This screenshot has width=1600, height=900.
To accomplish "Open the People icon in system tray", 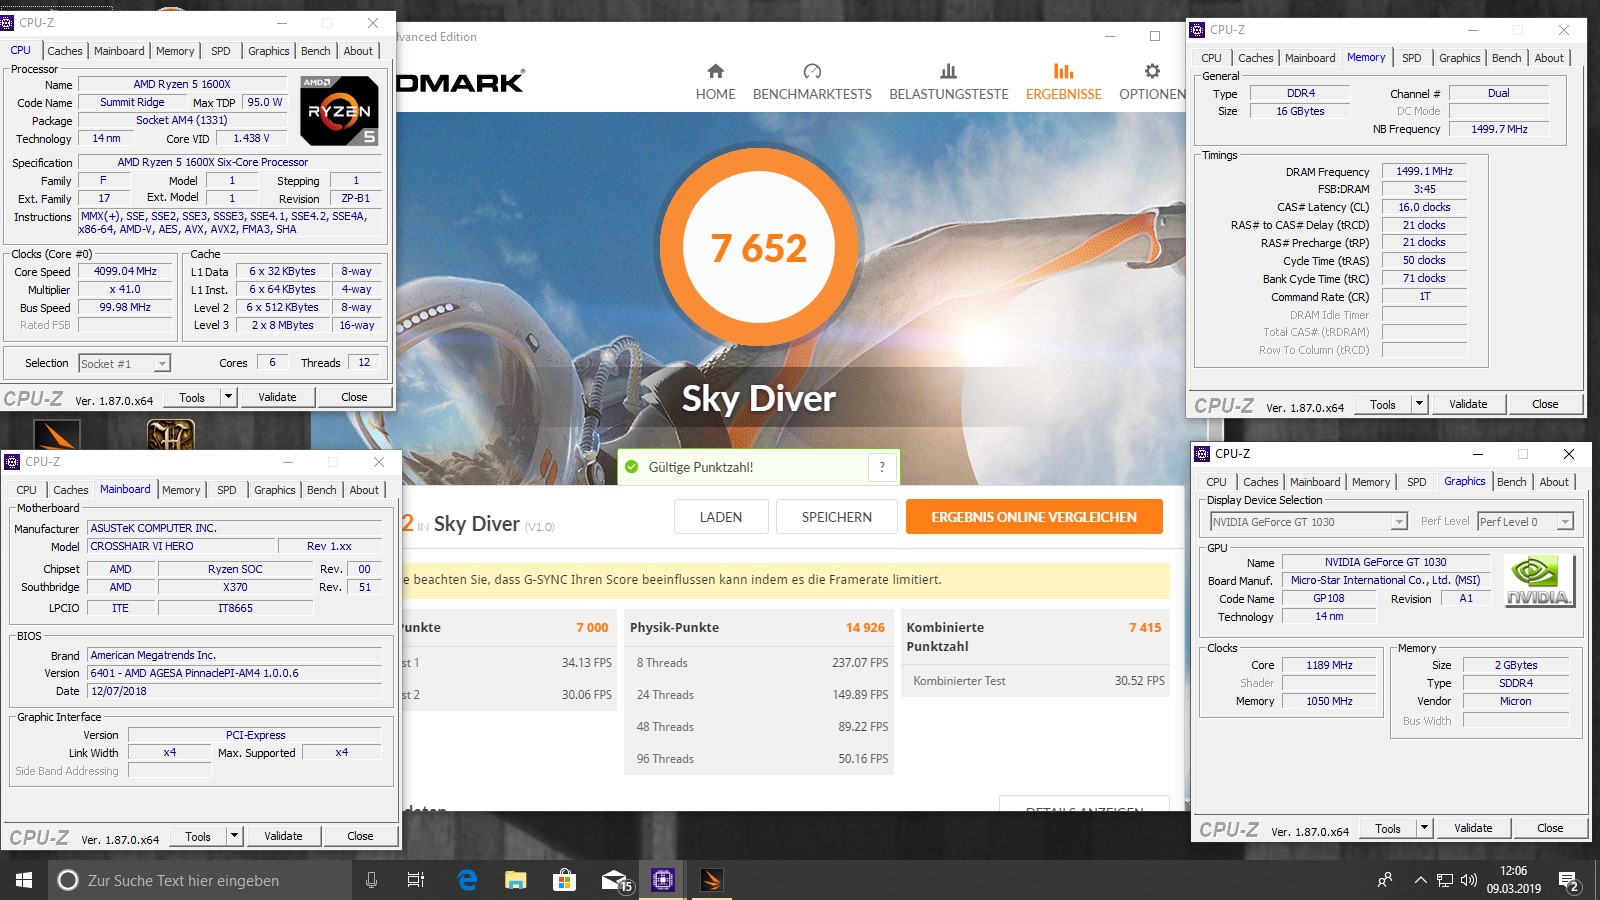I will coord(1385,880).
